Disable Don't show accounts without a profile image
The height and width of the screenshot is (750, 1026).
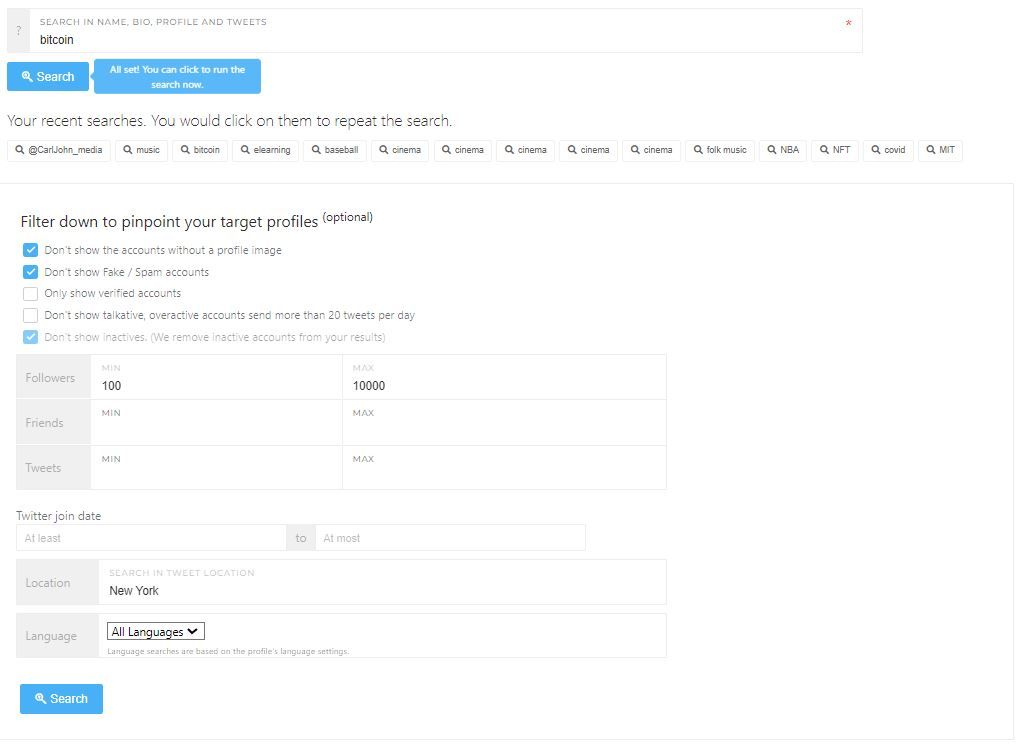point(31,250)
